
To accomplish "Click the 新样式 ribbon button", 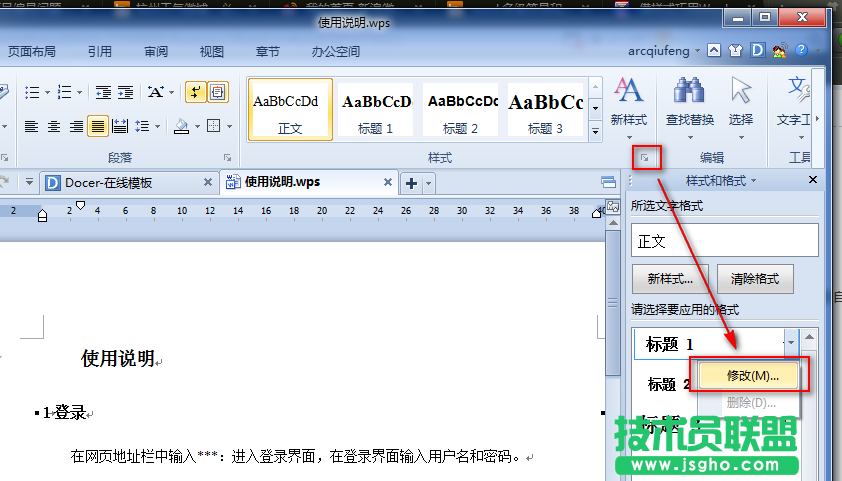I will click(629, 107).
